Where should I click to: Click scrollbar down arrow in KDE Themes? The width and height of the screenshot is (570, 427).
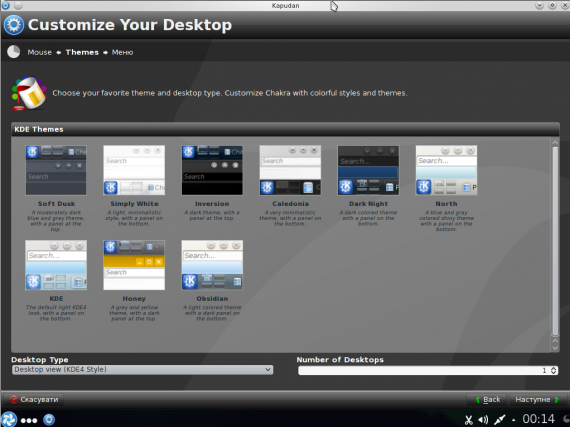pos(555,348)
